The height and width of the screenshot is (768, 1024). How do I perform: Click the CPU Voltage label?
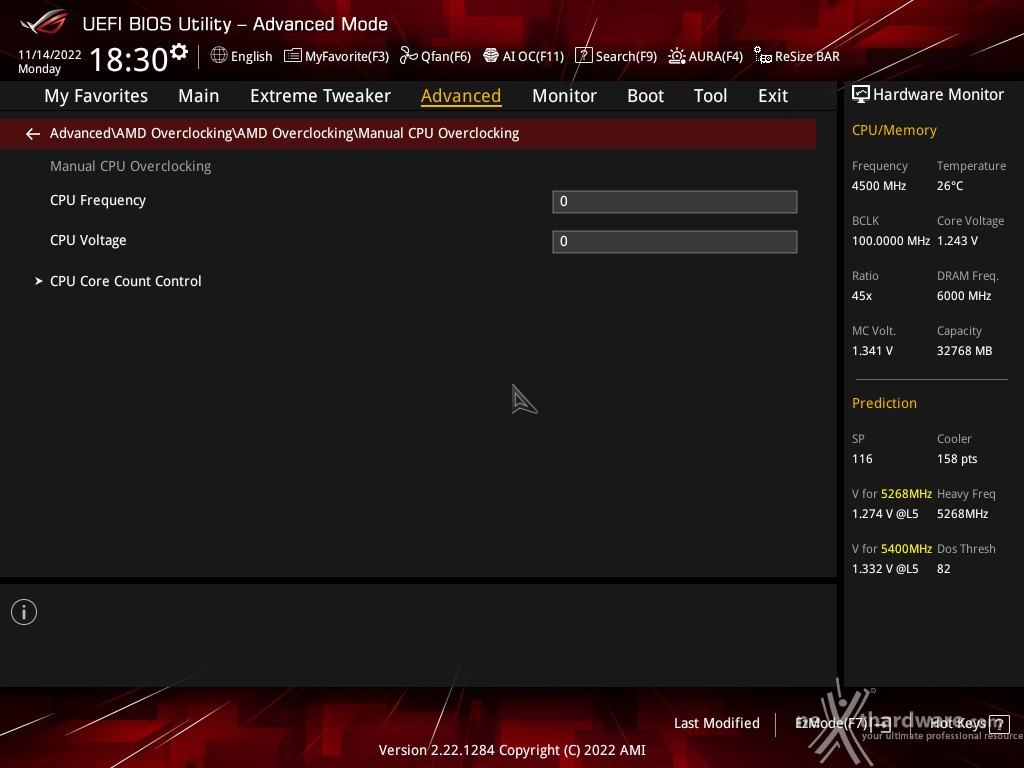pyautogui.click(x=88, y=240)
